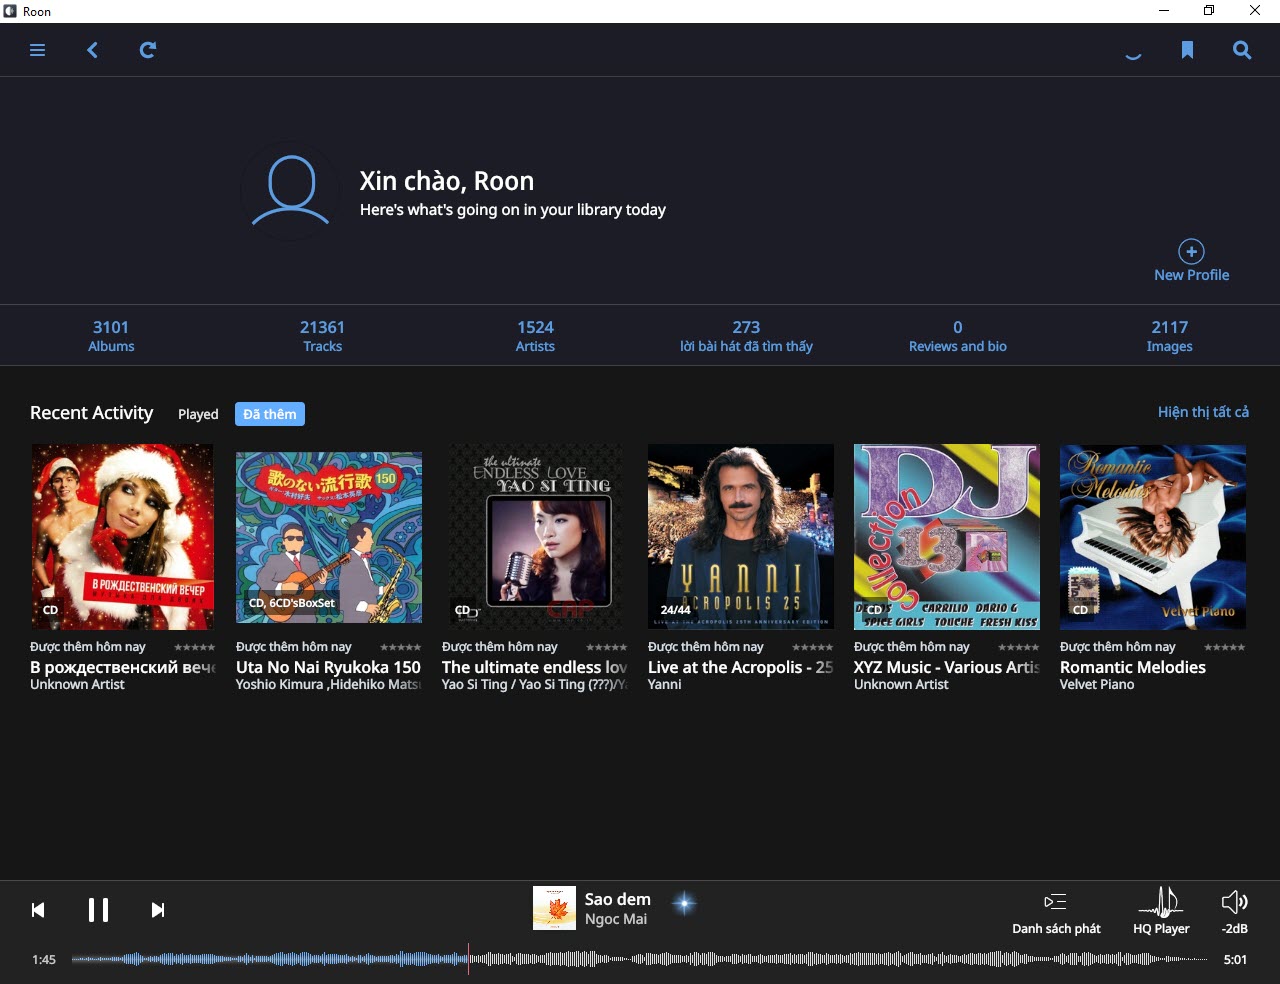
Task: Open search with the magnifier icon
Action: coord(1242,50)
